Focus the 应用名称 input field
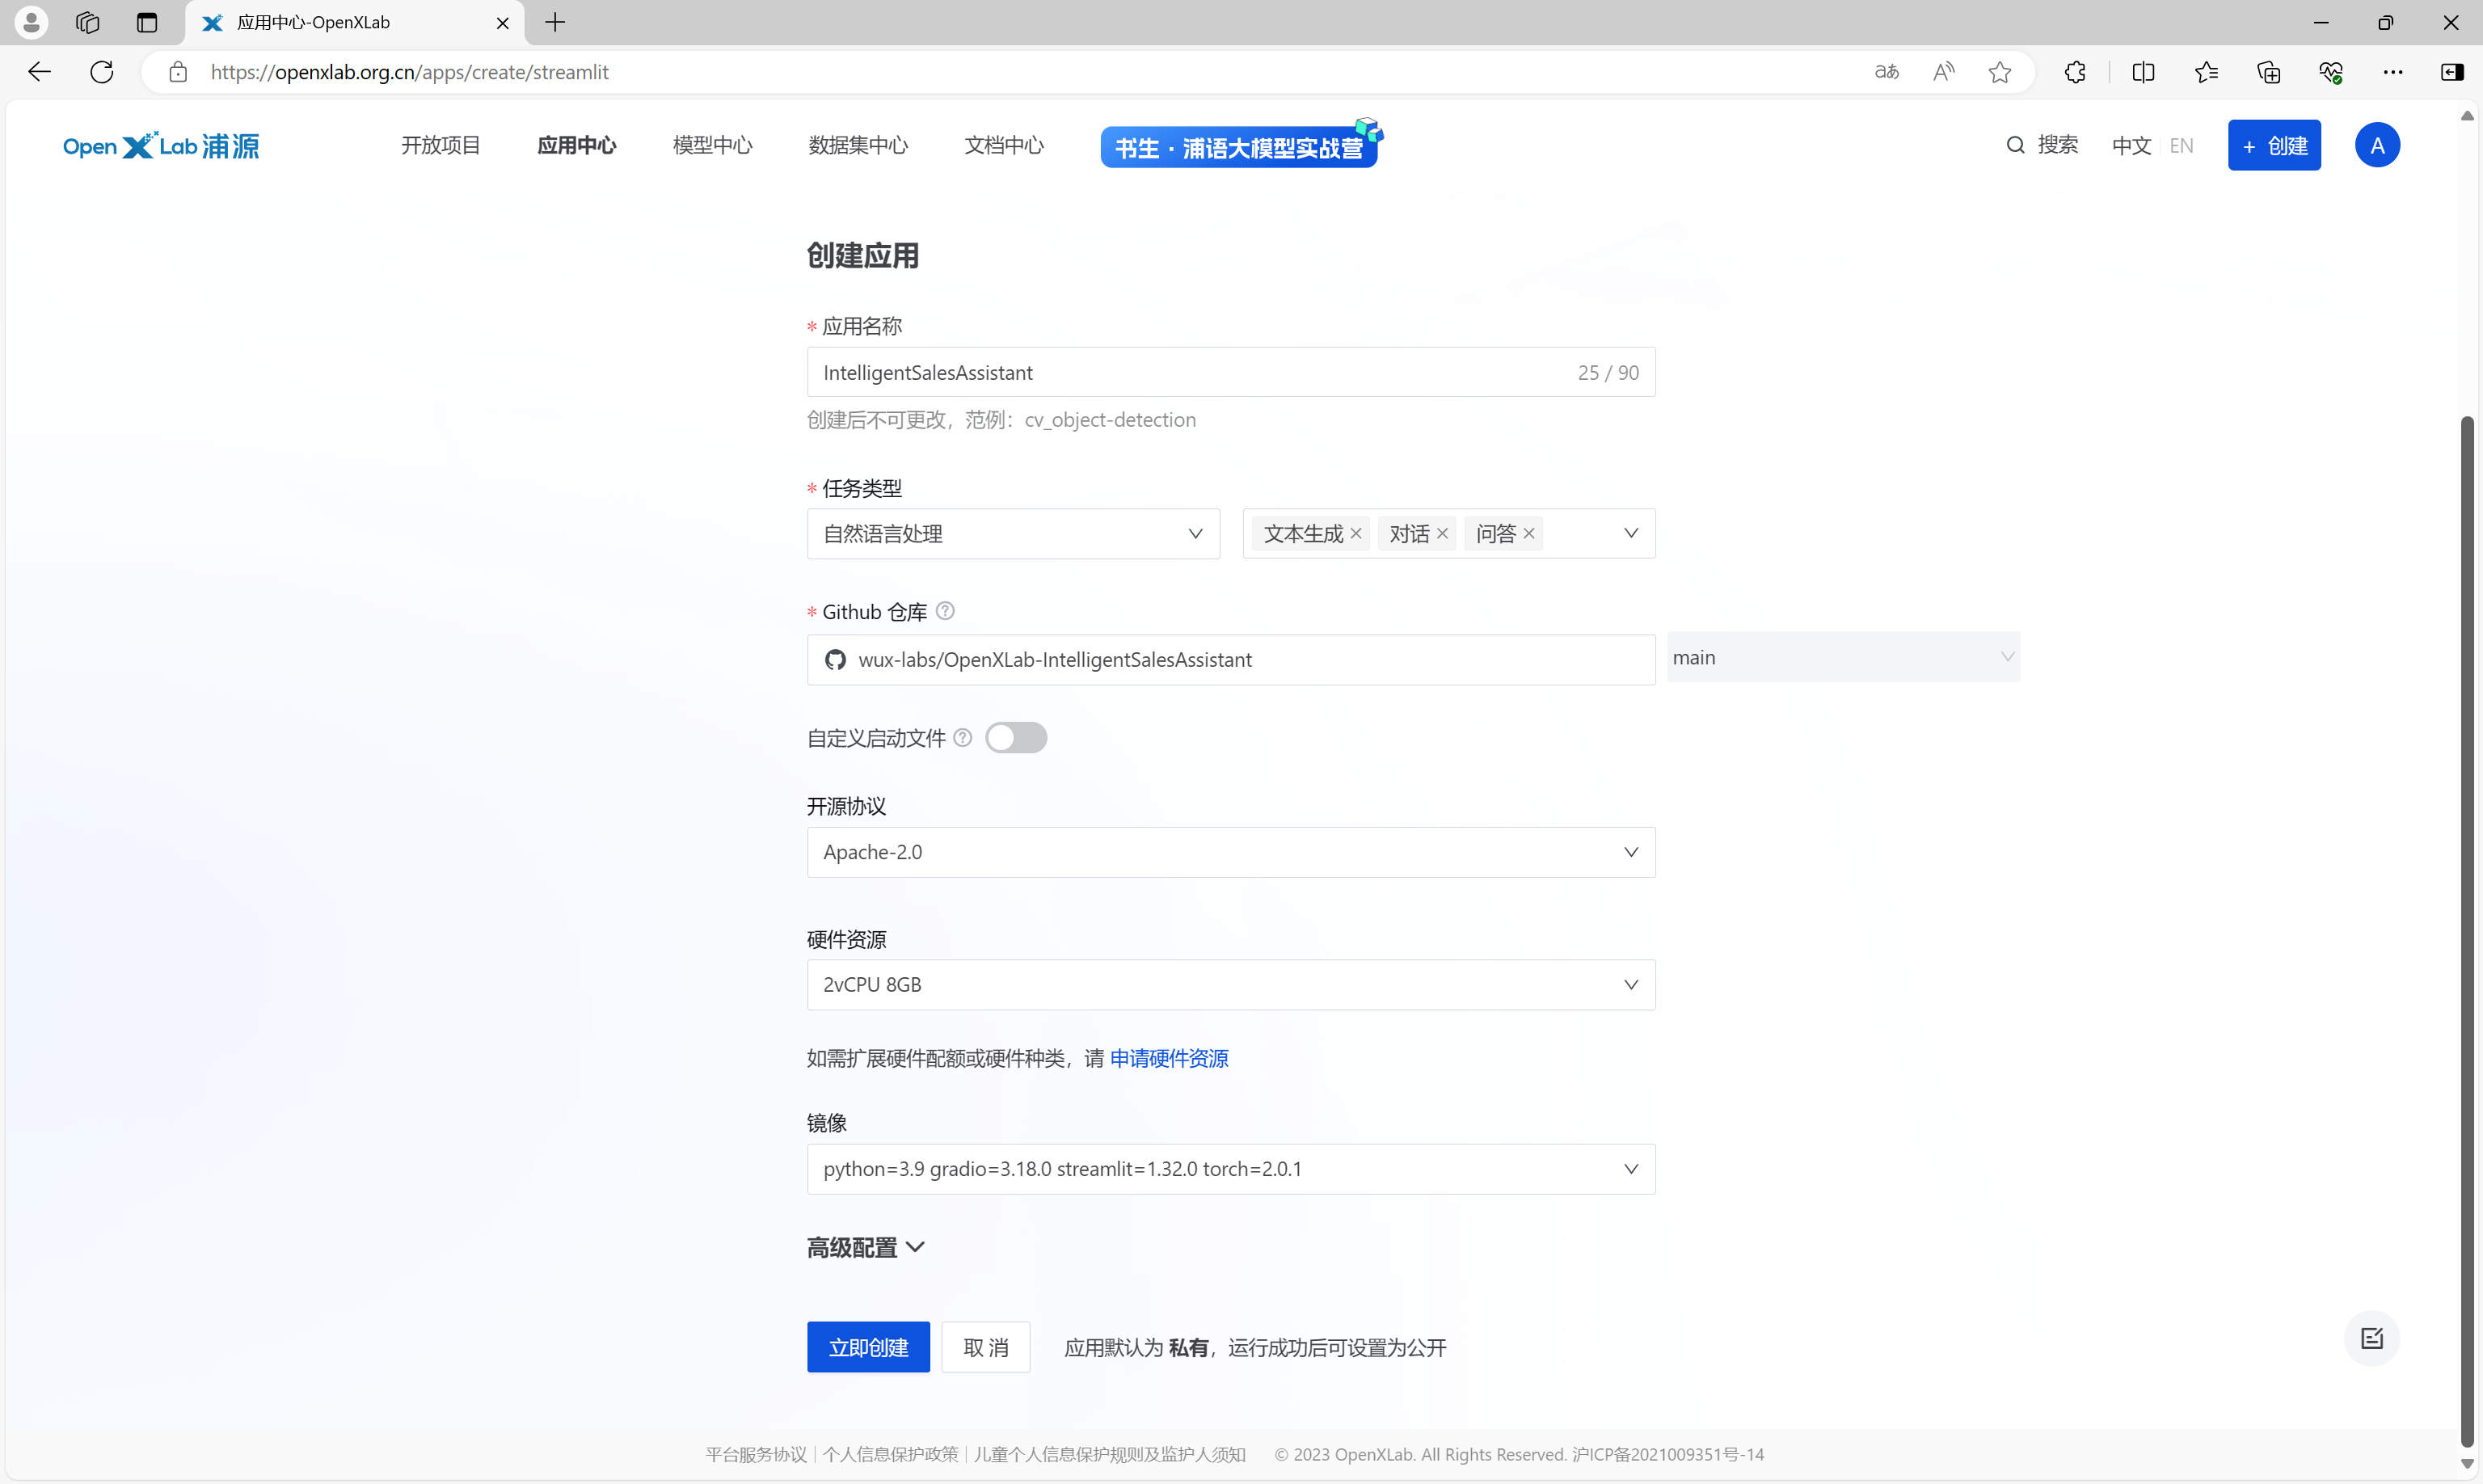This screenshot has width=2483, height=1484. click(1231, 372)
